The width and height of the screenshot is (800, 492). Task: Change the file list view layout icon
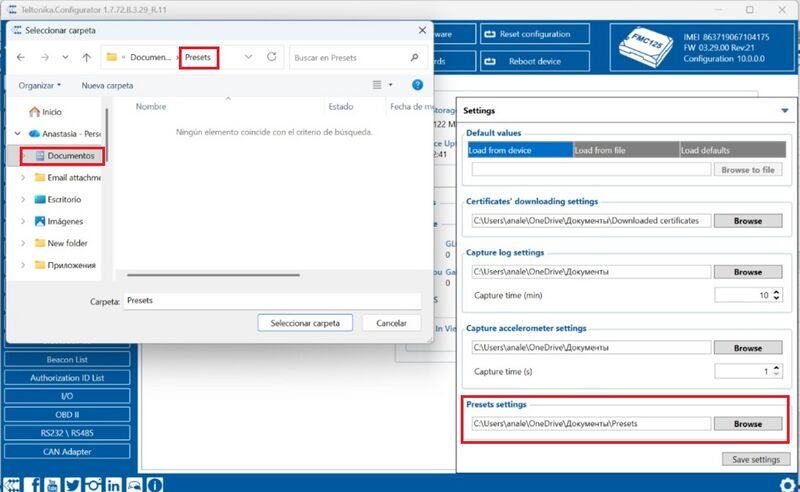377,85
